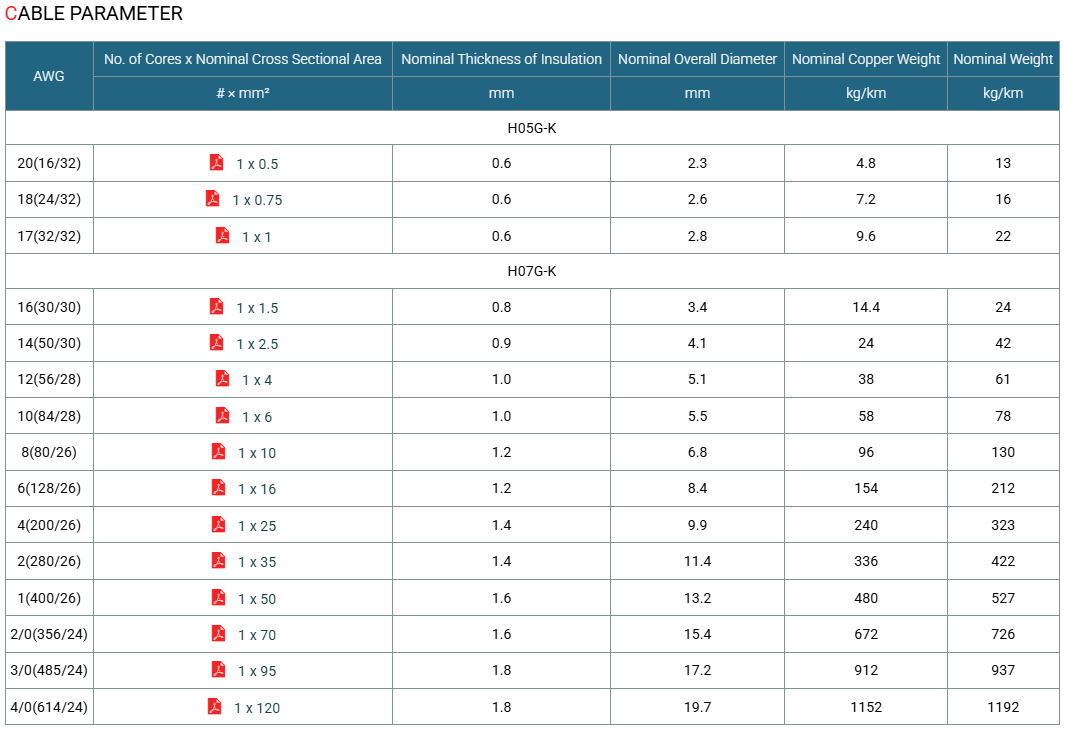The image size is (1065, 729).
Task: Open the PDF icon for 1 x 0.5
Action: coord(216,162)
